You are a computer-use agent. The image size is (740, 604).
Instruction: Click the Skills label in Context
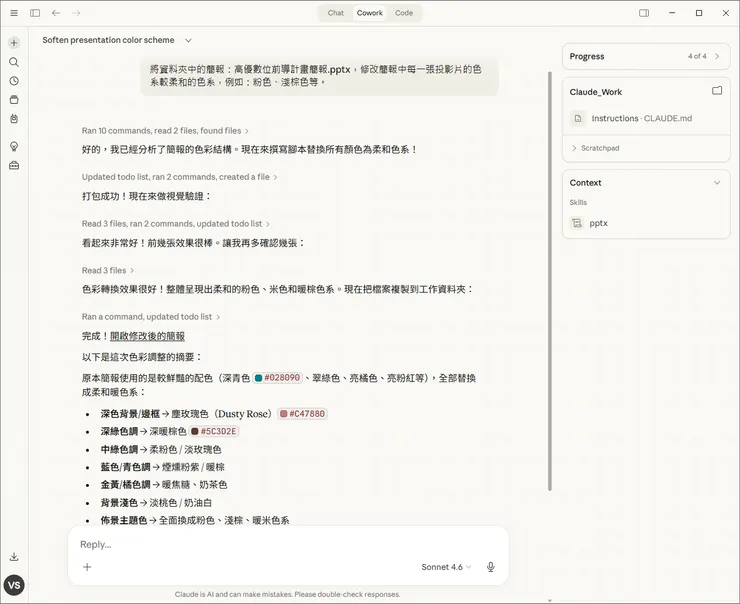point(578,202)
